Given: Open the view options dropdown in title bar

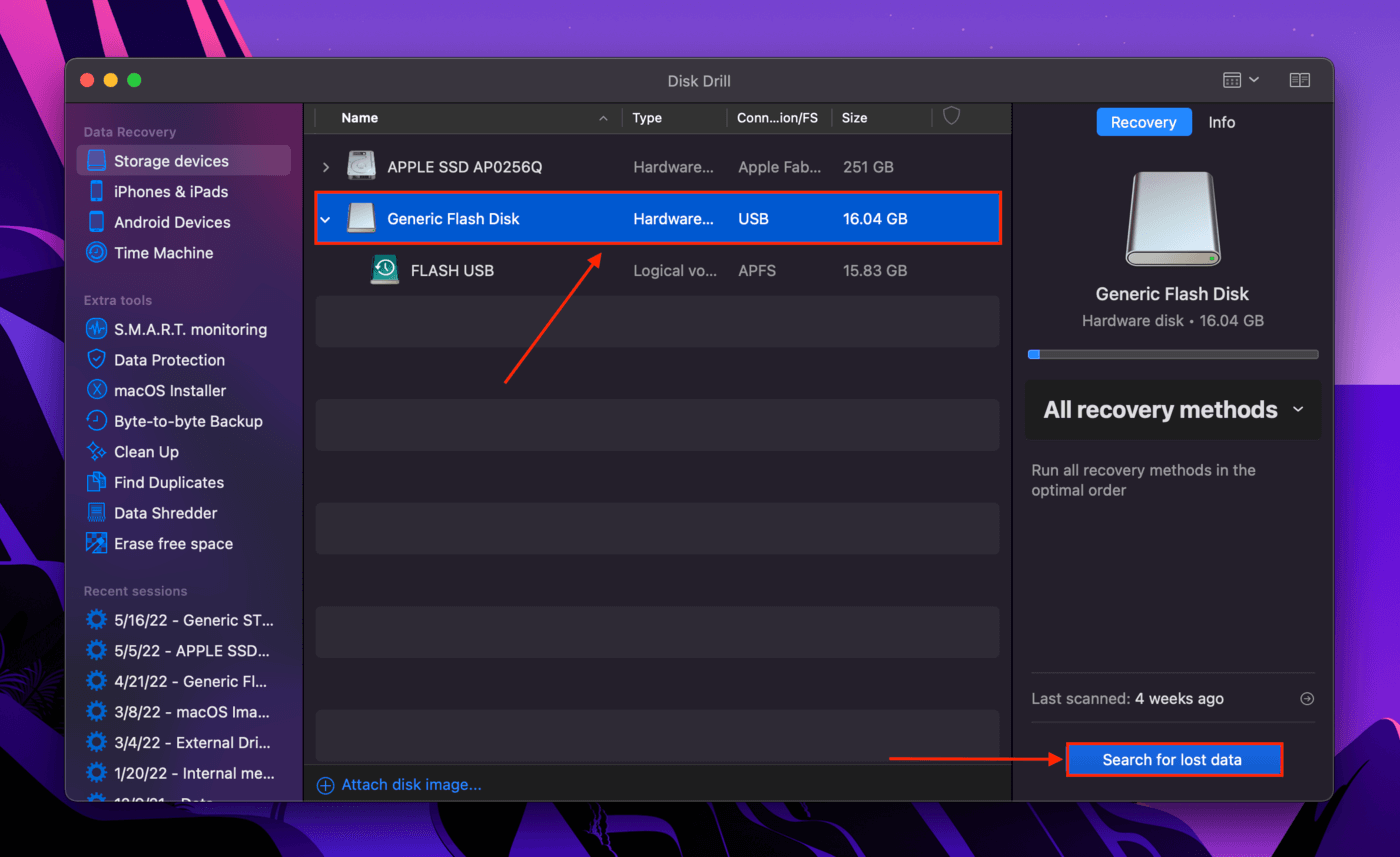Looking at the screenshot, I should pos(1240,80).
